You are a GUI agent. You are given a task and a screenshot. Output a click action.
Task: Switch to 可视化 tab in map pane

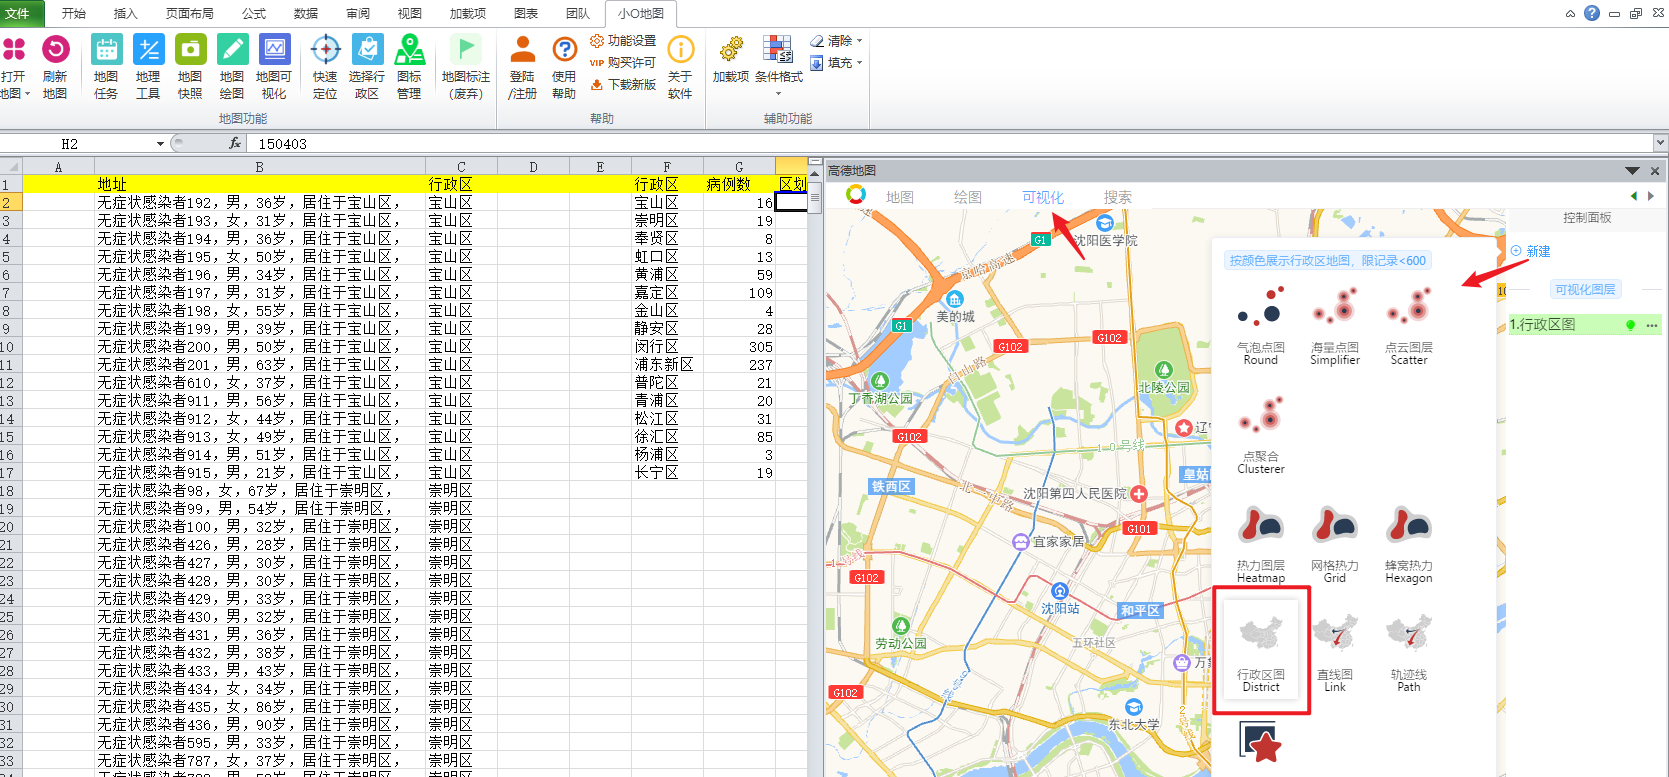[x=1043, y=197]
